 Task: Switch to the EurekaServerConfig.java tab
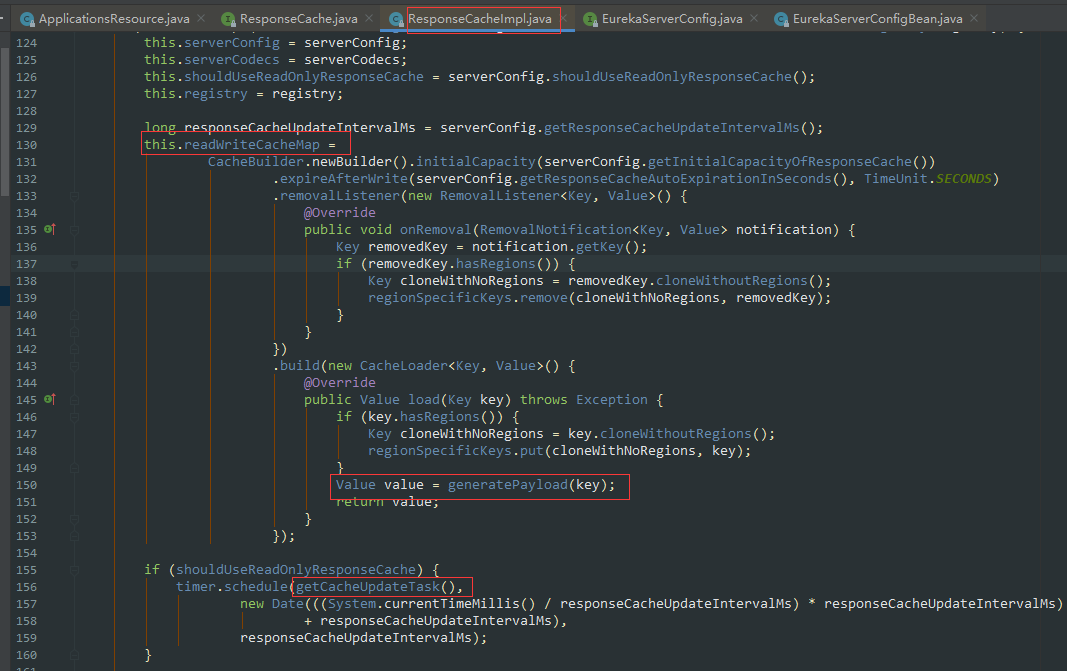672,19
